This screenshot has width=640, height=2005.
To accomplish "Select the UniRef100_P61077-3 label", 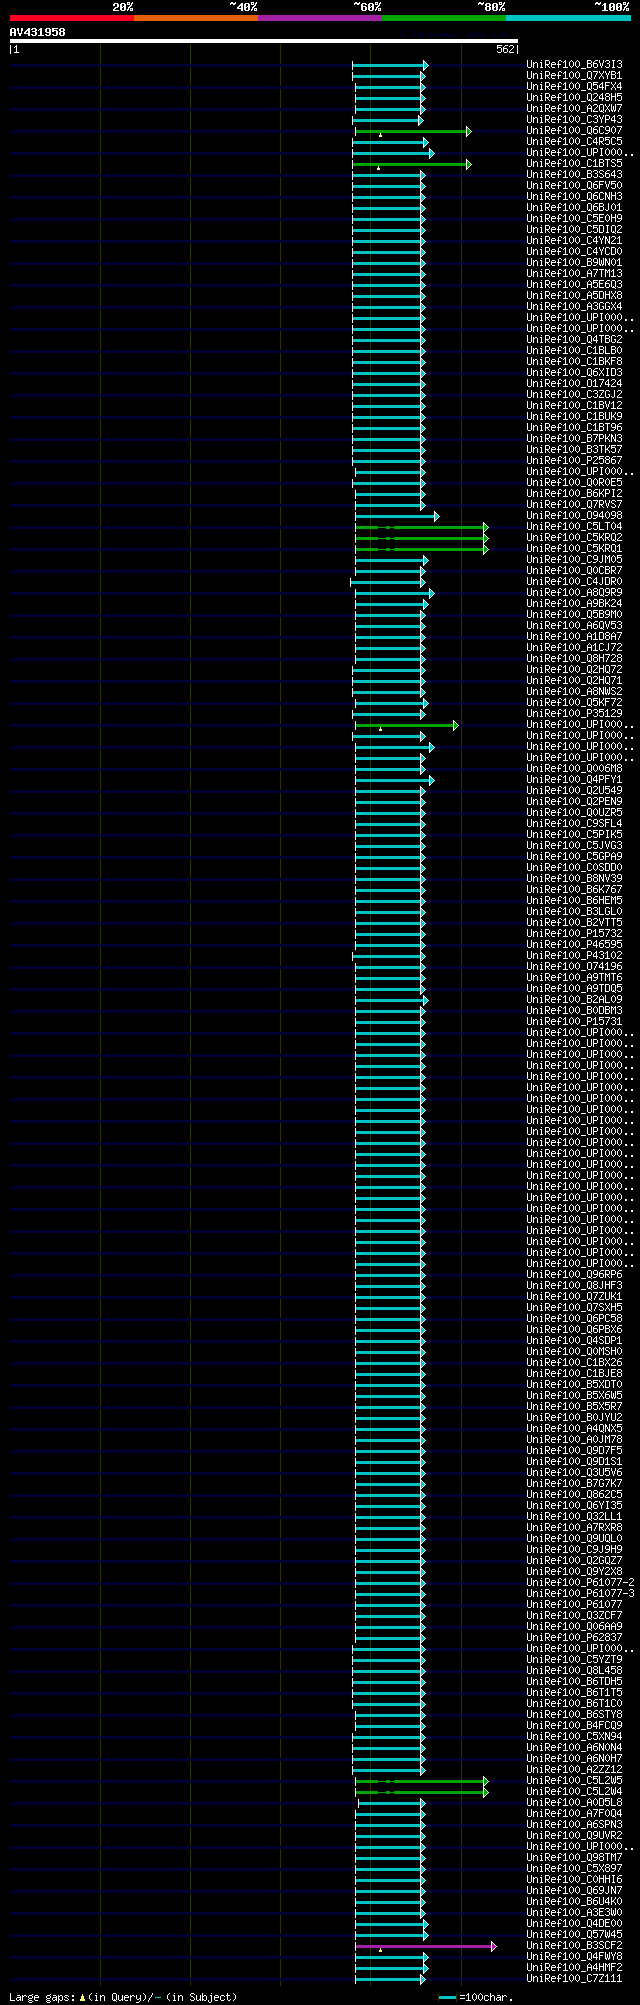I will (x=580, y=1593).
